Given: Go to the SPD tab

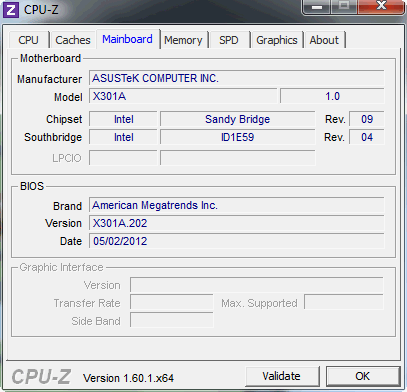Looking at the screenshot, I should (229, 40).
